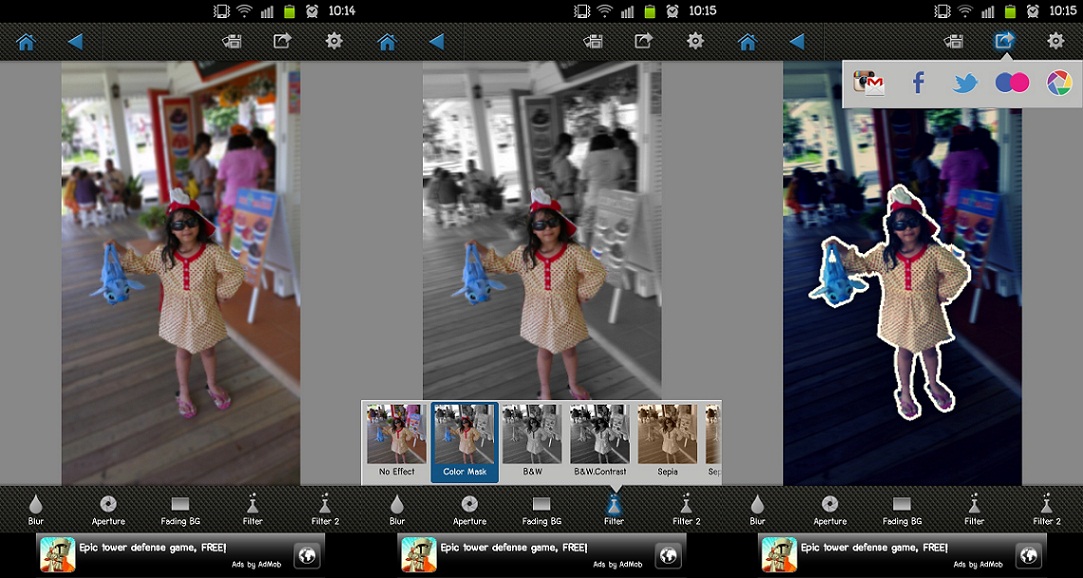
Task: Select Aperture tool in share-popup screen
Action: pos(830,510)
